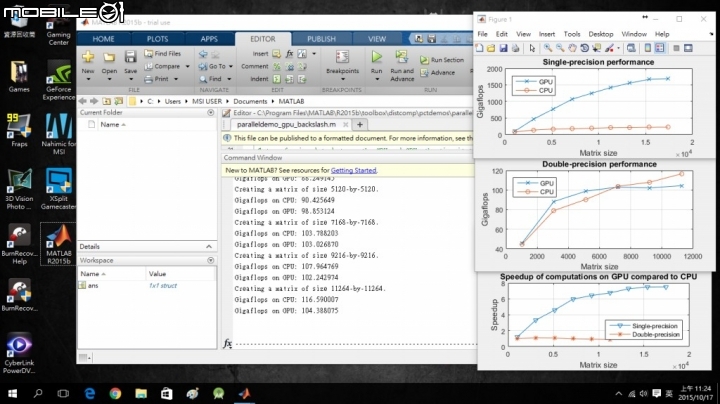The width and height of the screenshot is (720, 404).
Task: Click New Figure icon in Figure 1 toolbar
Action: pyautogui.click(x=479, y=48)
